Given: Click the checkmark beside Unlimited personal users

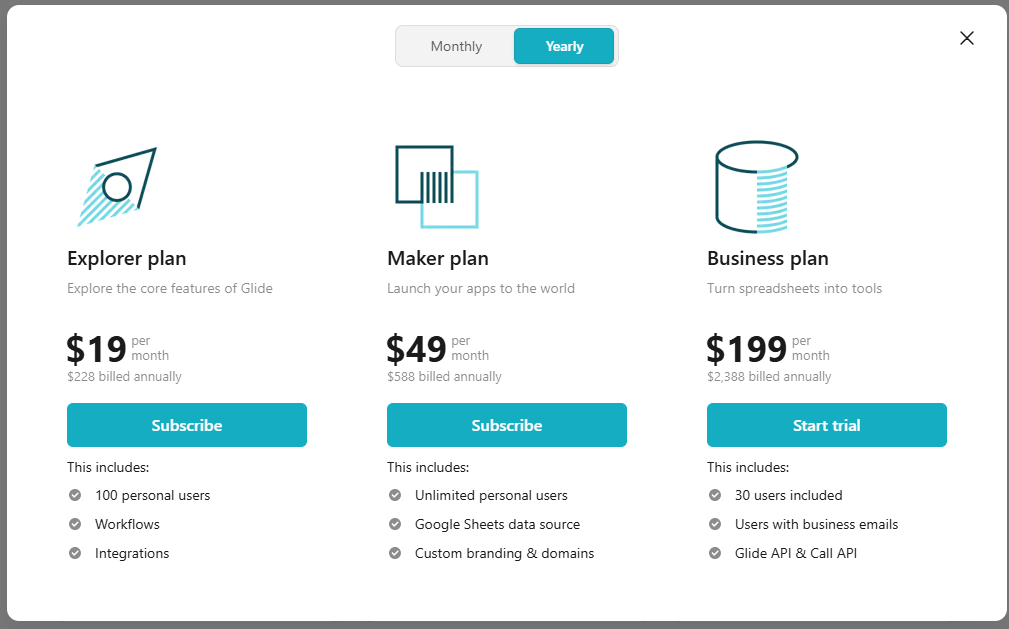Looking at the screenshot, I should click(393, 495).
